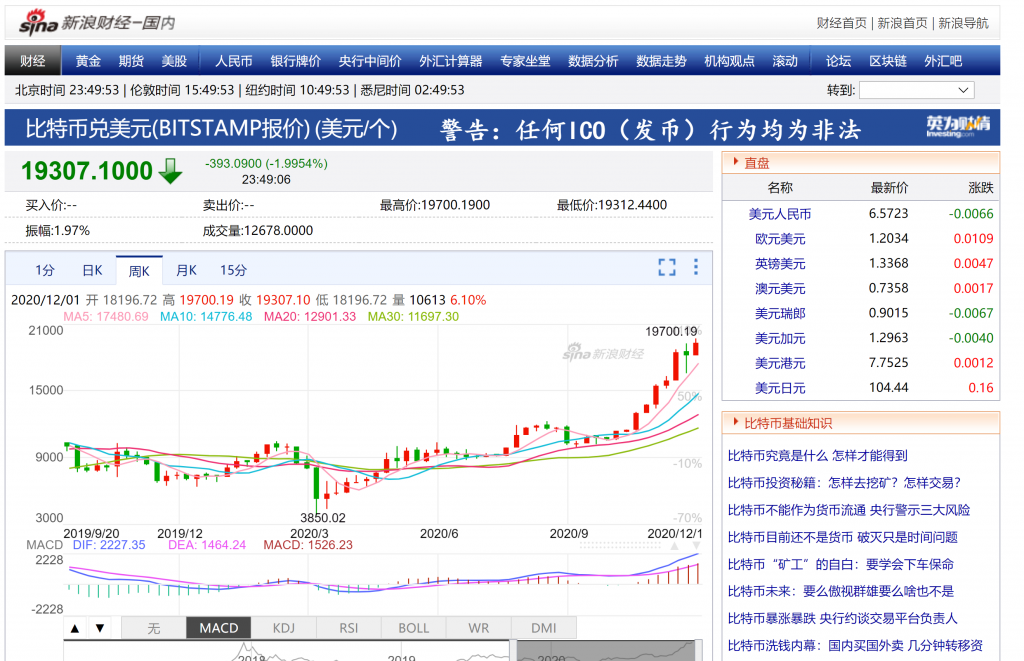Switch indicator to KDJ
1024x661 pixels.
(283, 628)
